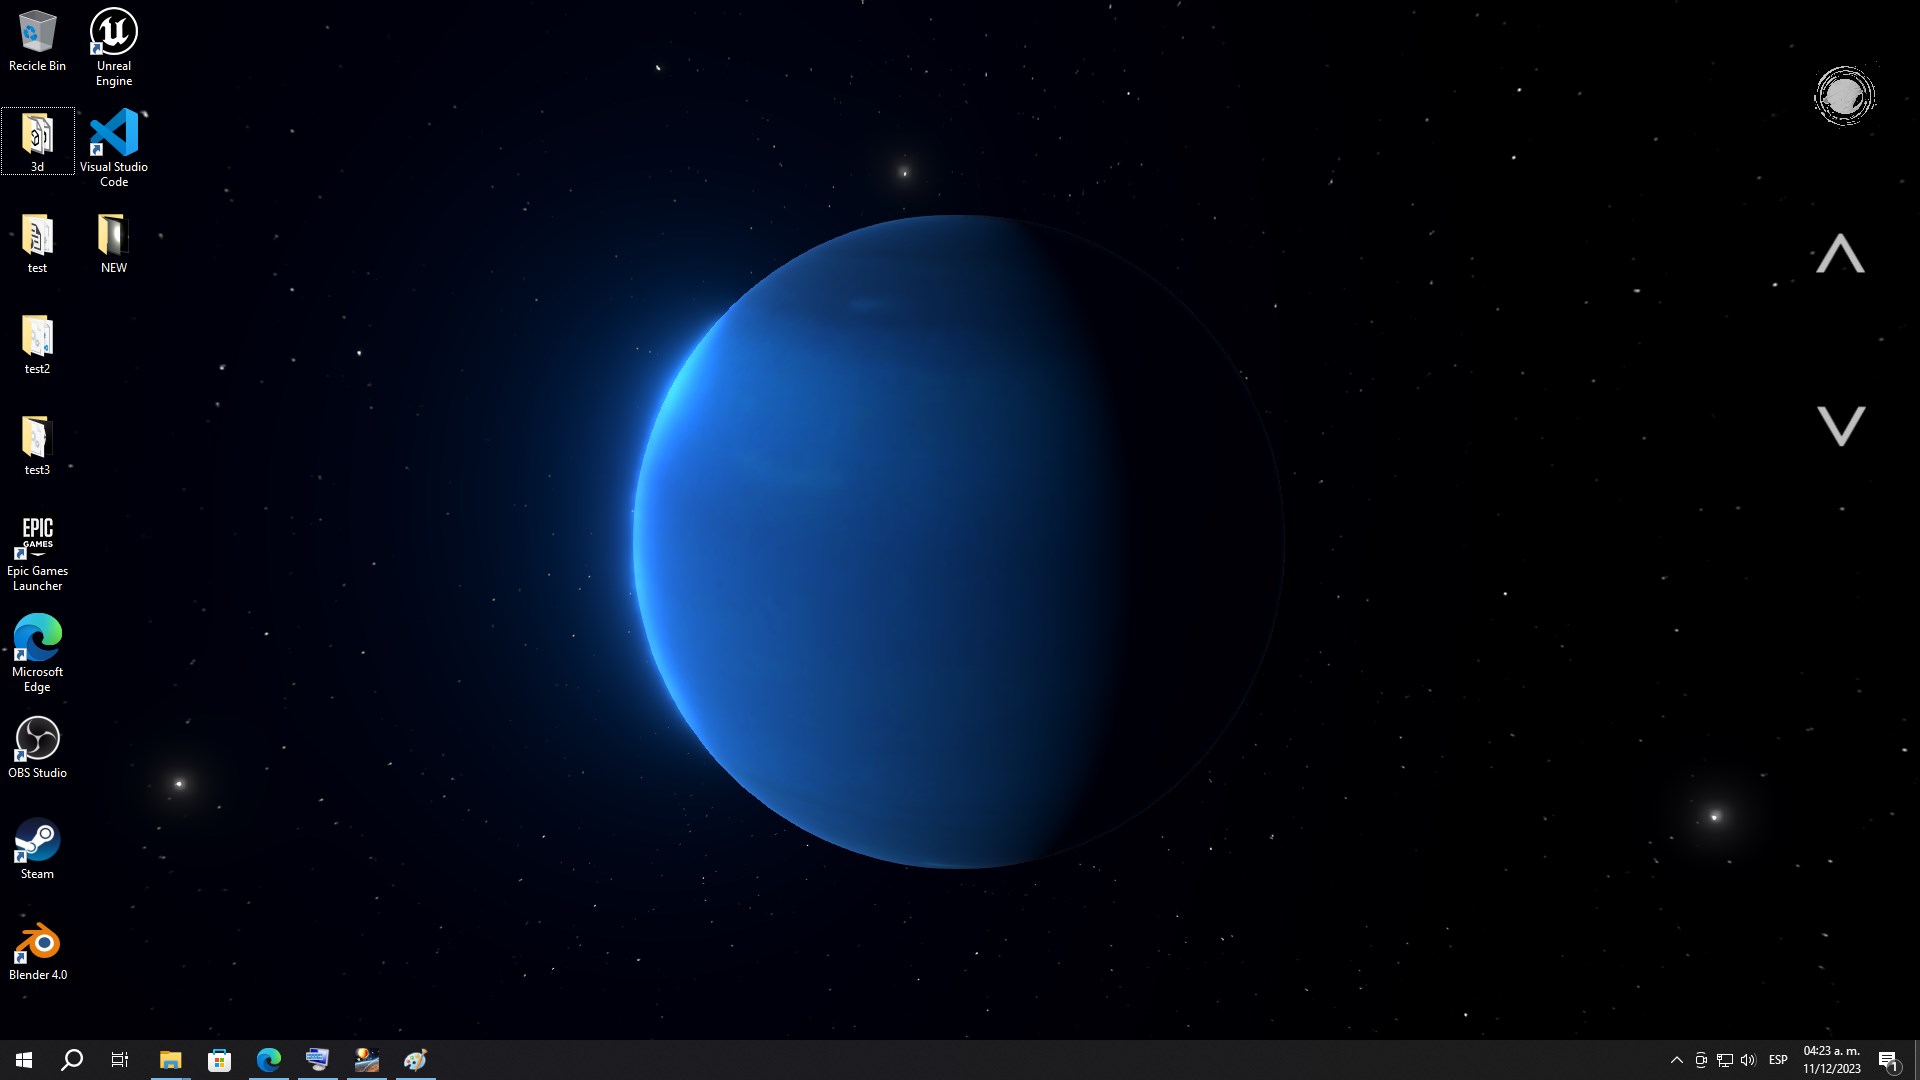Click the speaker icon to open volume slider
This screenshot has height=1080, width=1920.
click(x=1747, y=1059)
